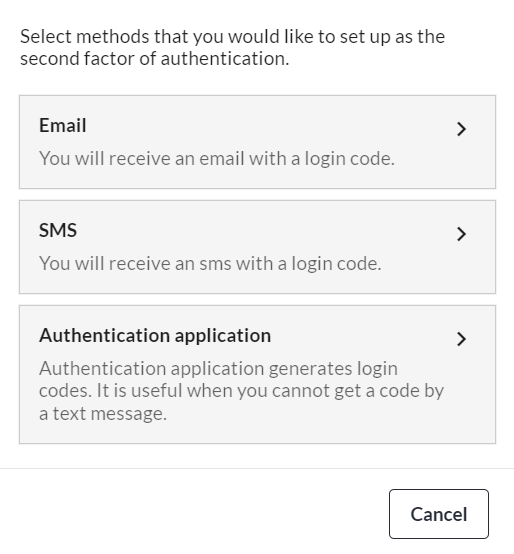Click the bold "Email" heading
The width and height of the screenshot is (514, 554).
point(63,125)
